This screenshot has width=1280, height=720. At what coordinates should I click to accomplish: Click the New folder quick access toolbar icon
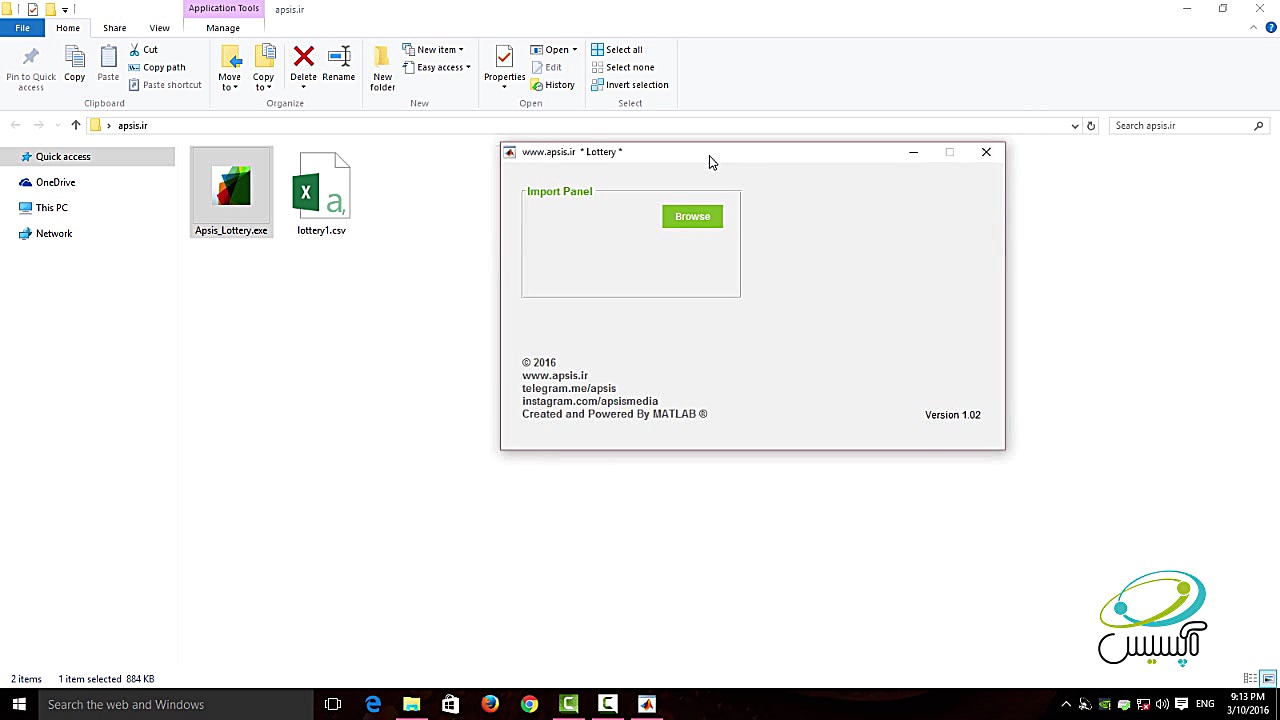pos(49,9)
